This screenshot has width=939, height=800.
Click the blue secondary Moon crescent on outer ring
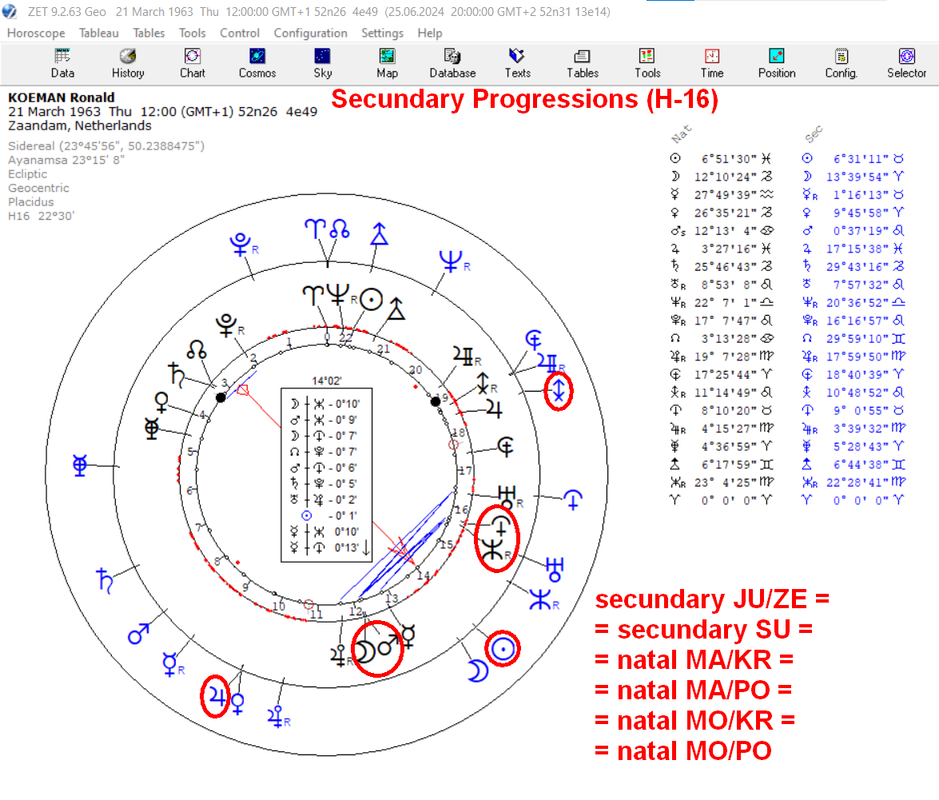click(477, 671)
